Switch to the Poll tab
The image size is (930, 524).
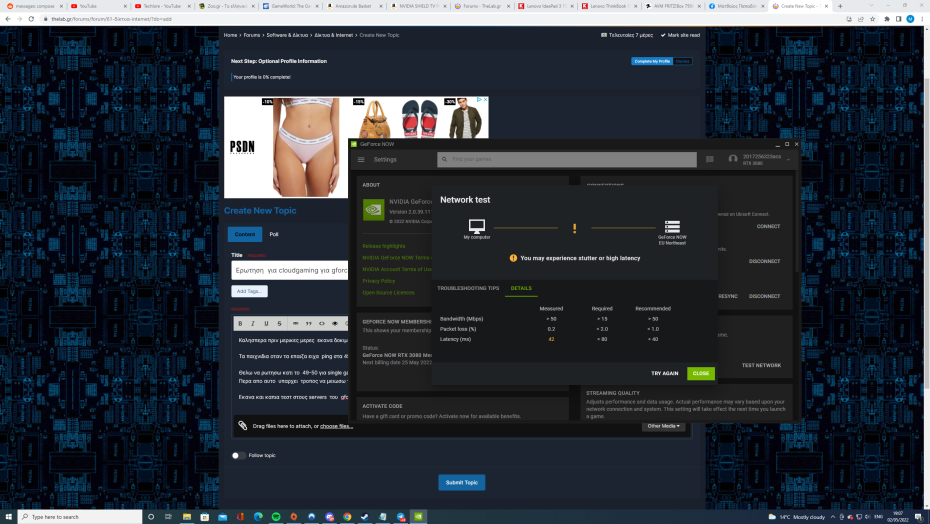pyautogui.click(x=273, y=234)
